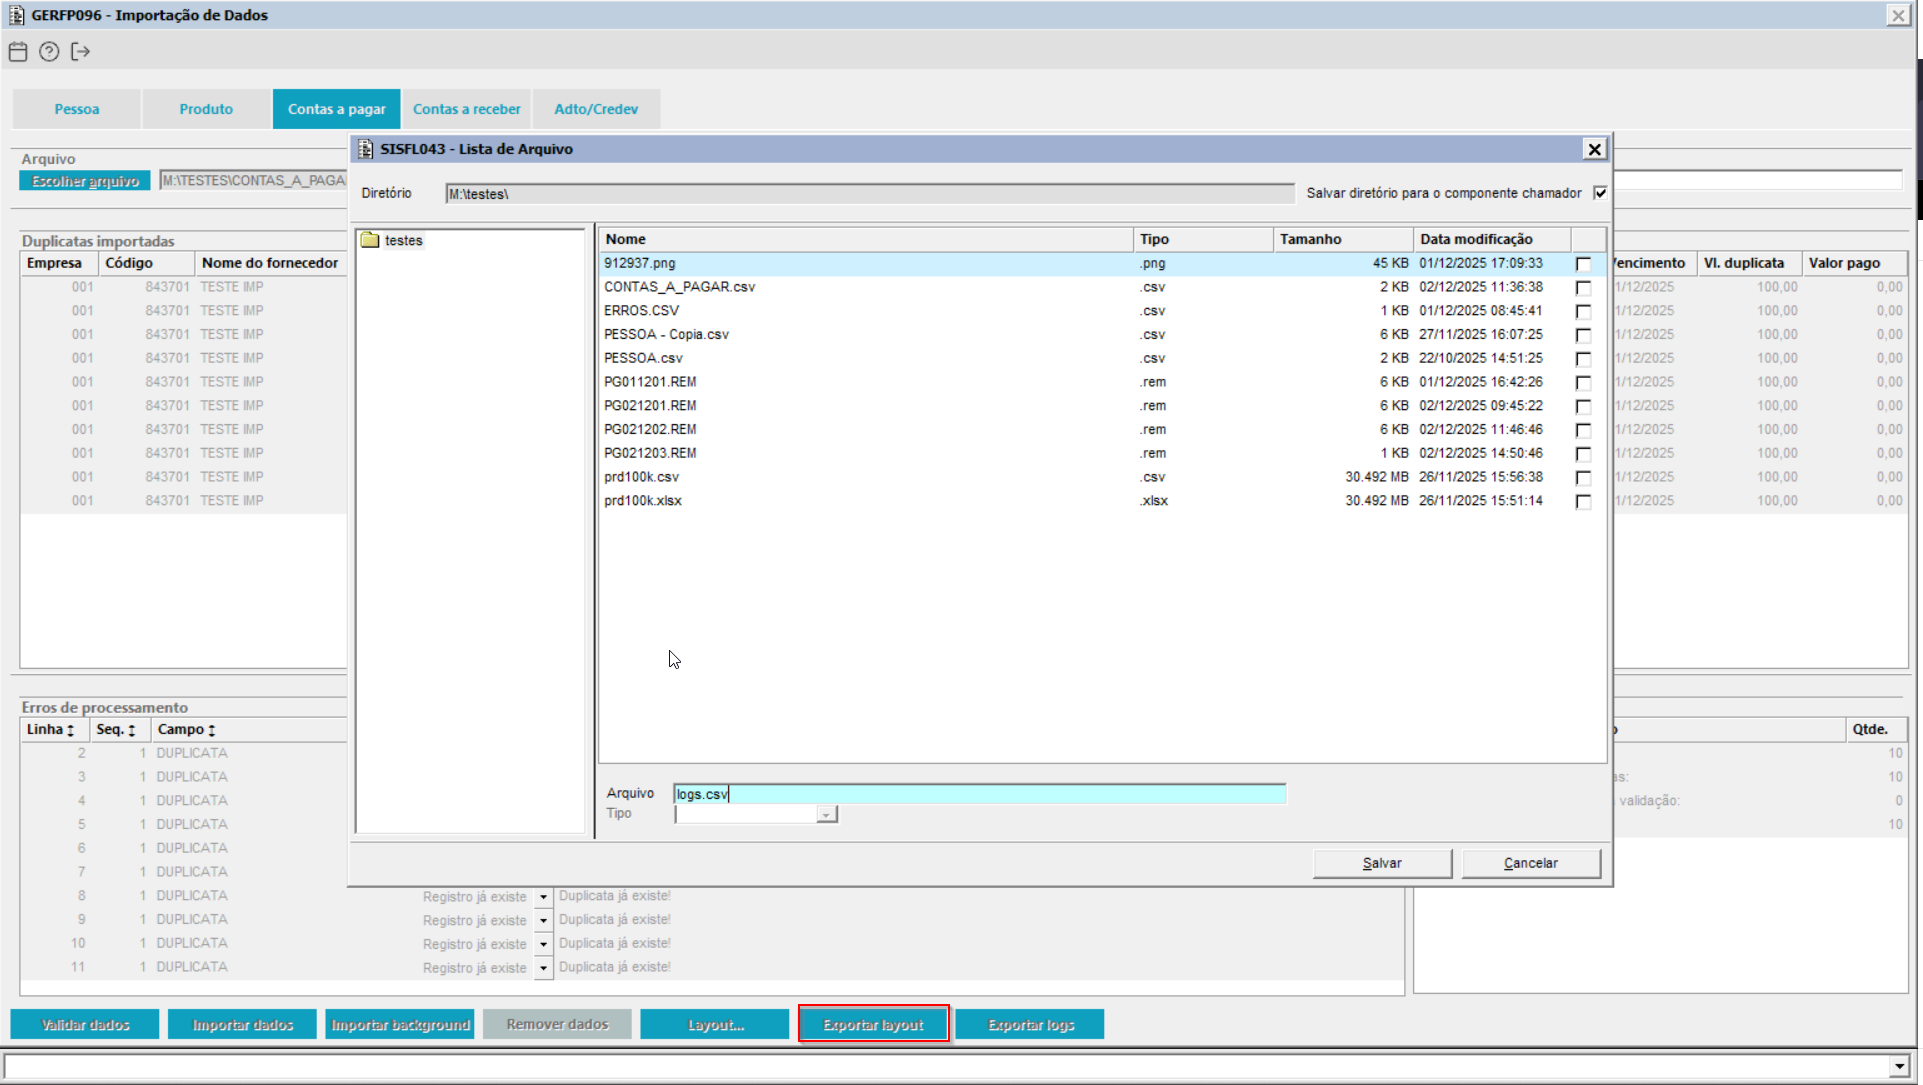Viewport: 1923px width, 1085px height.
Task: Switch to the Contas a receber tab
Action: pyautogui.click(x=467, y=109)
